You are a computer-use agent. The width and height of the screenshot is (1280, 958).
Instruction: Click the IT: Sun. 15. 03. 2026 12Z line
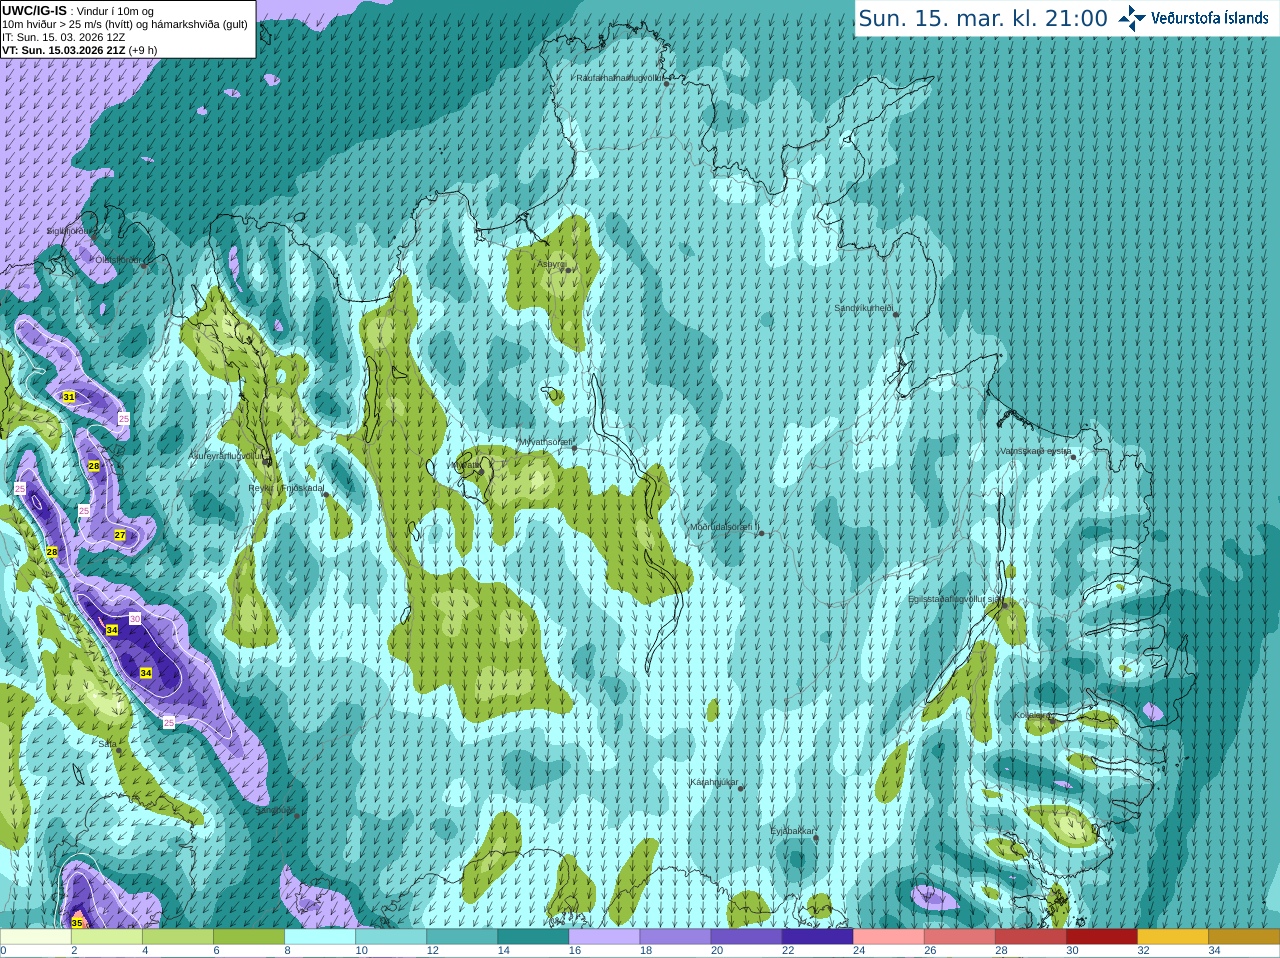tap(63, 37)
